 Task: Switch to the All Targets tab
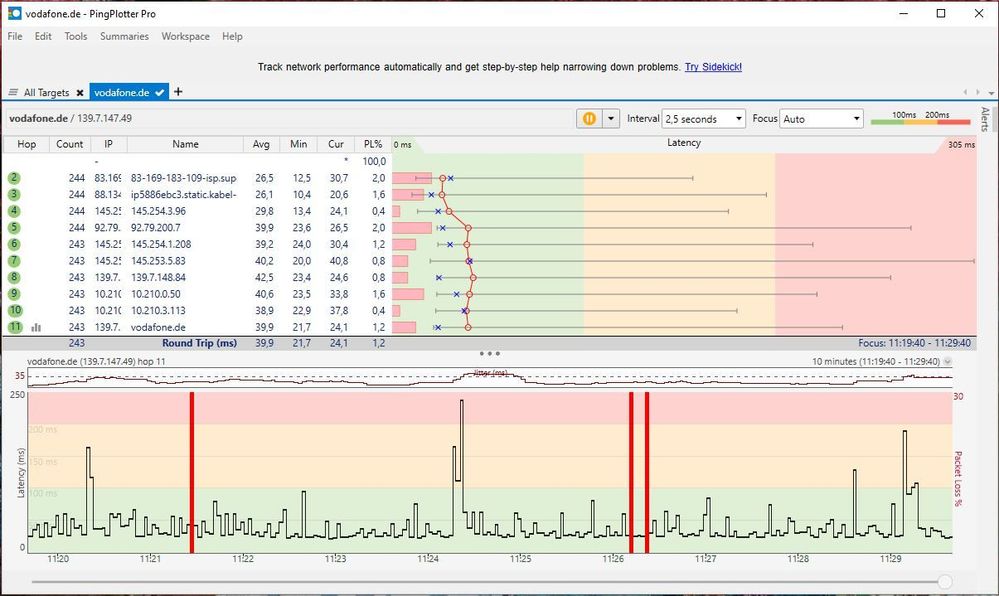pyautogui.click(x=46, y=93)
